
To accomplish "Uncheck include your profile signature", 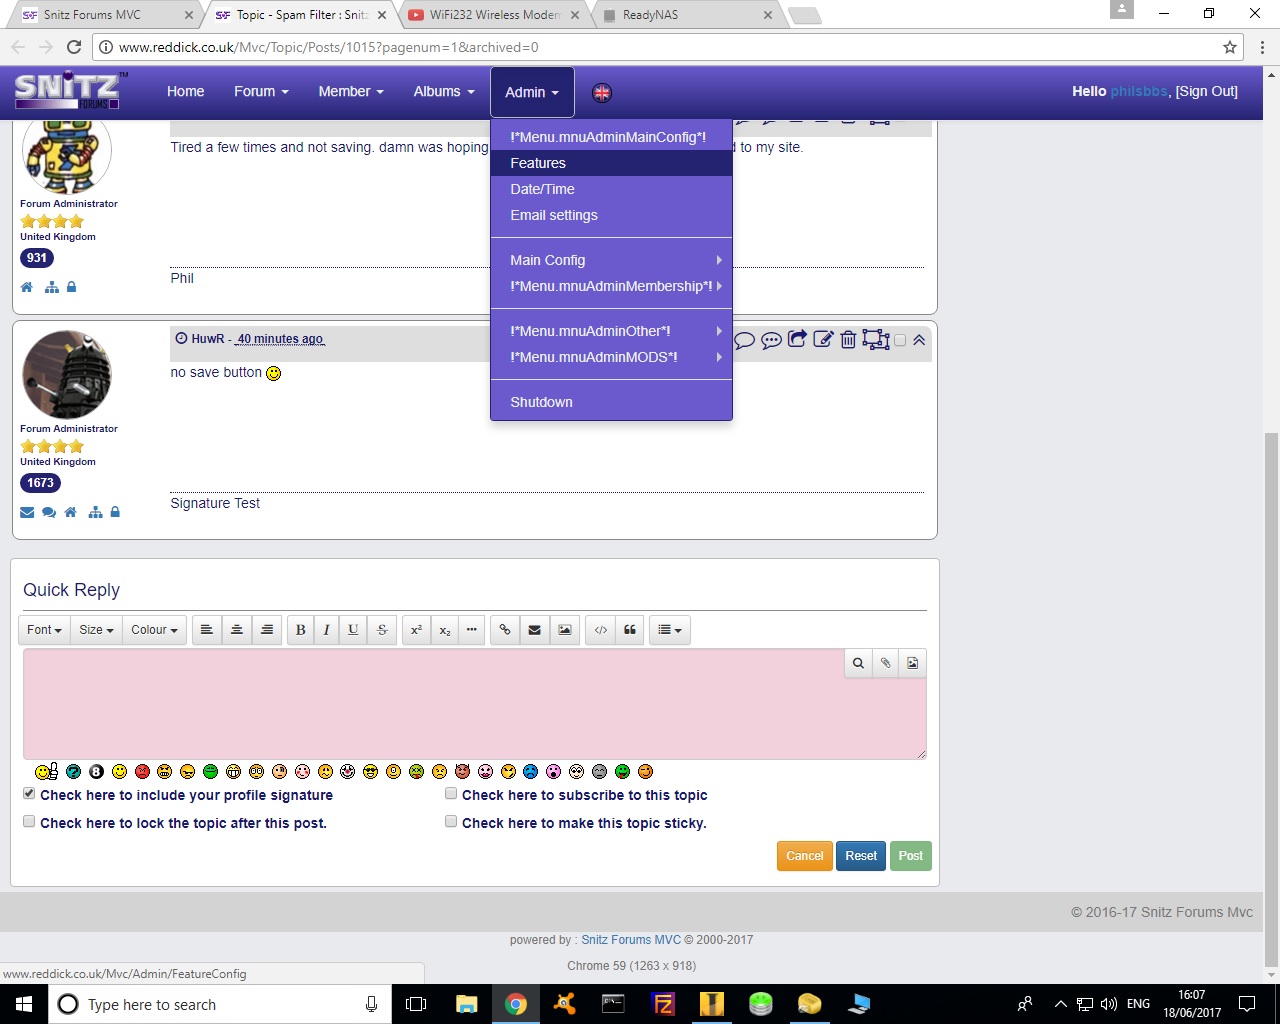I will click(29, 794).
